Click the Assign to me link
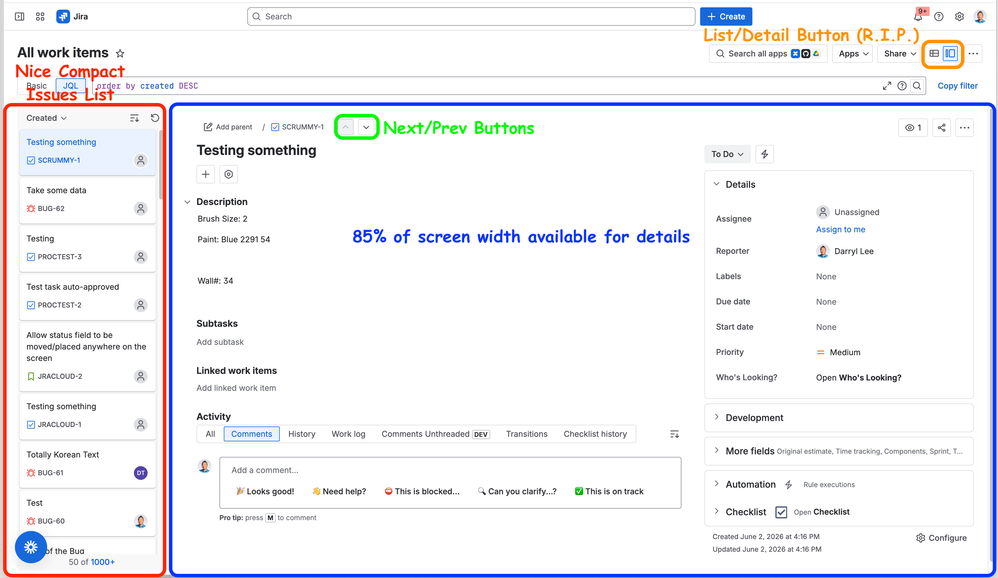This screenshot has width=998, height=578. pyautogui.click(x=840, y=229)
